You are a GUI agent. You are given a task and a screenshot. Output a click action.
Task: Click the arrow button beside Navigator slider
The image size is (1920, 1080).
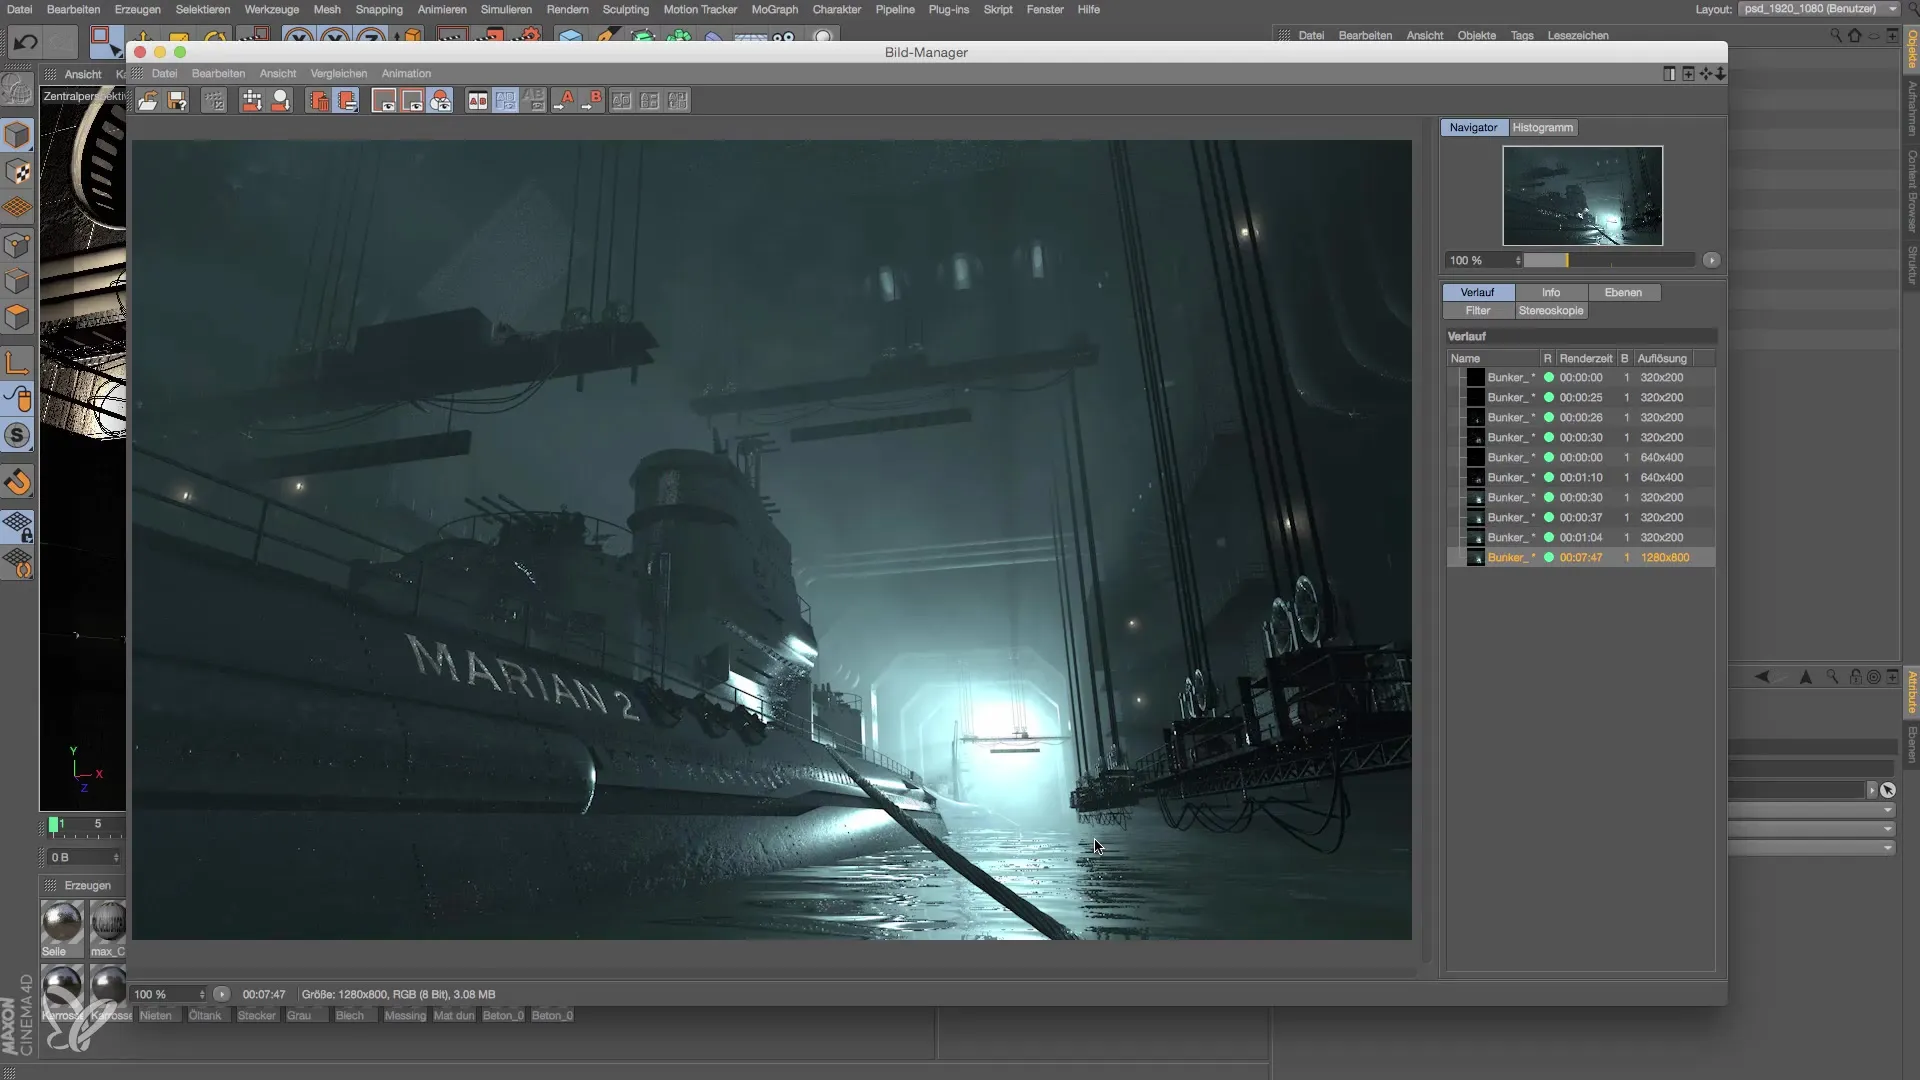pos(1711,260)
